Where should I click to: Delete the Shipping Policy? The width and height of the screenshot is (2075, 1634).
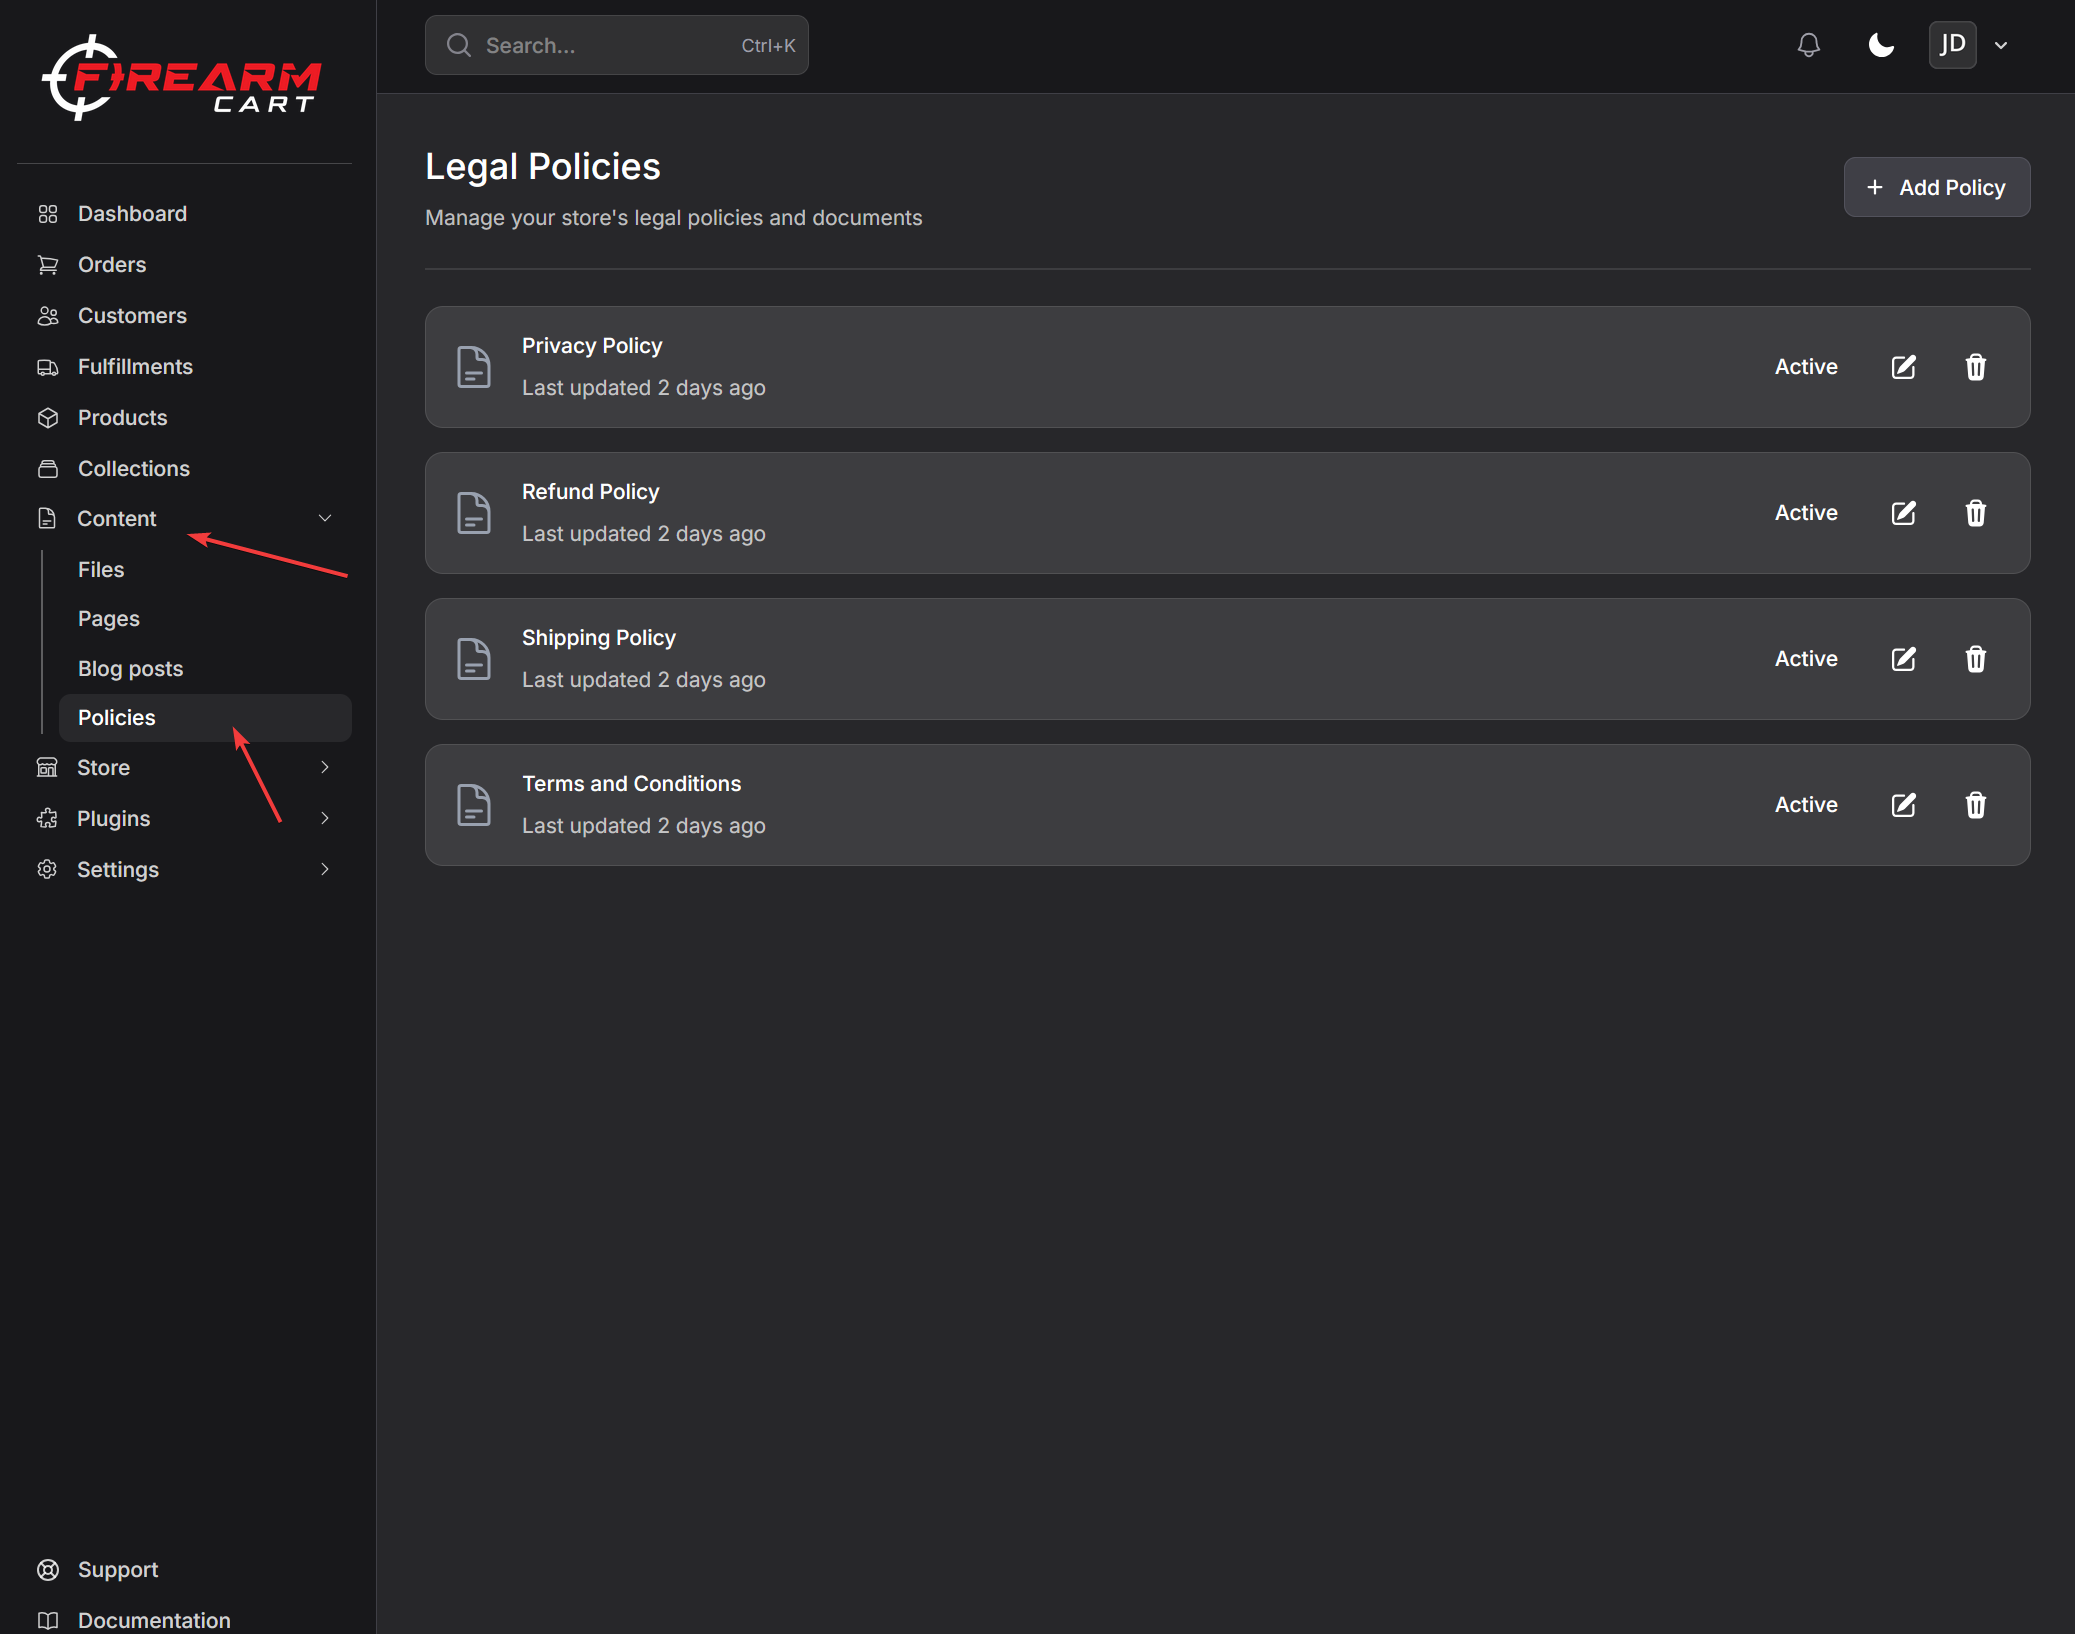pyautogui.click(x=1976, y=659)
